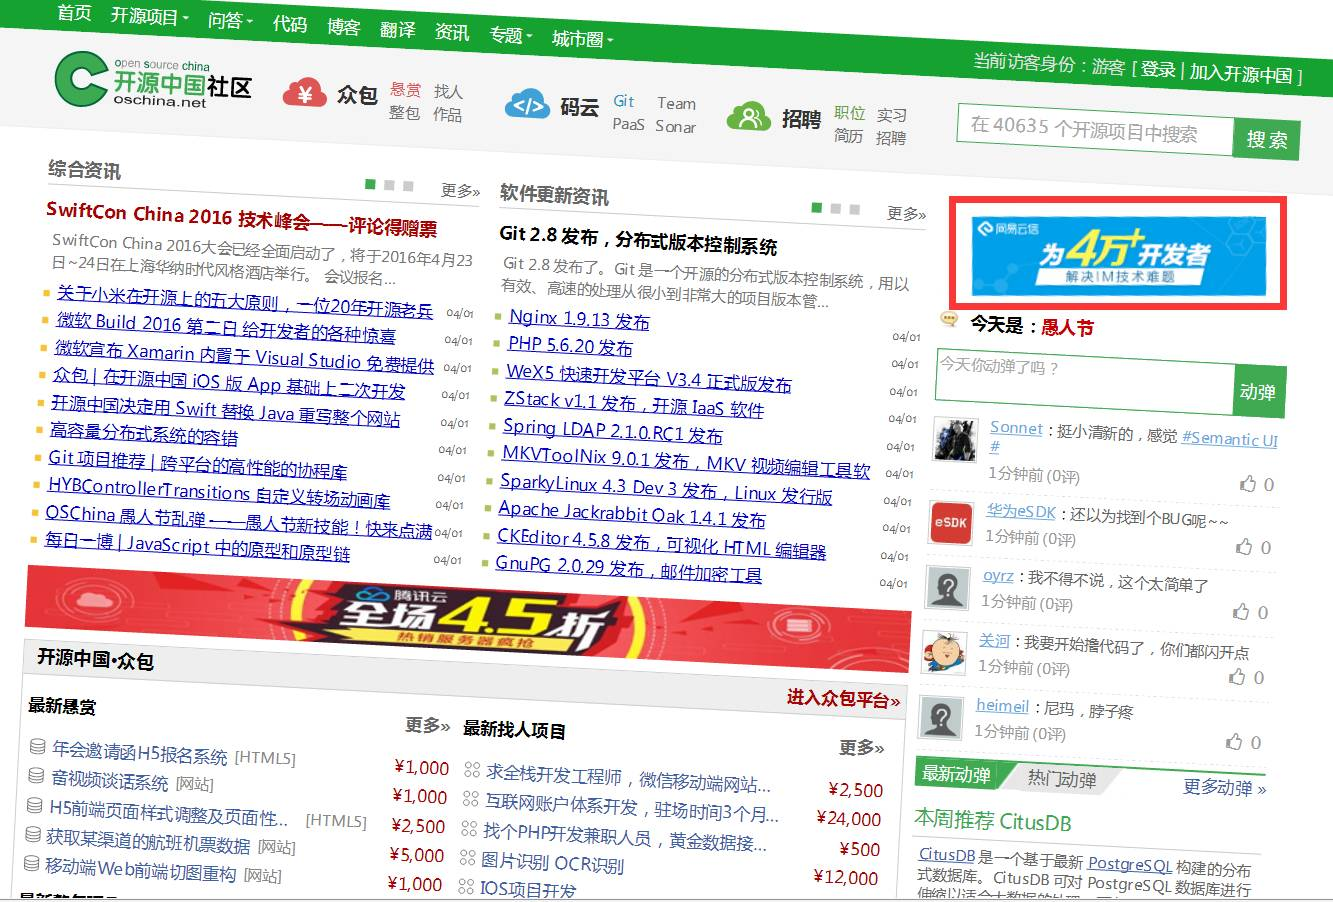
Task: Click stack icon beside 年会邀请函H5报名系统
Action: click(x=38, y=746)
